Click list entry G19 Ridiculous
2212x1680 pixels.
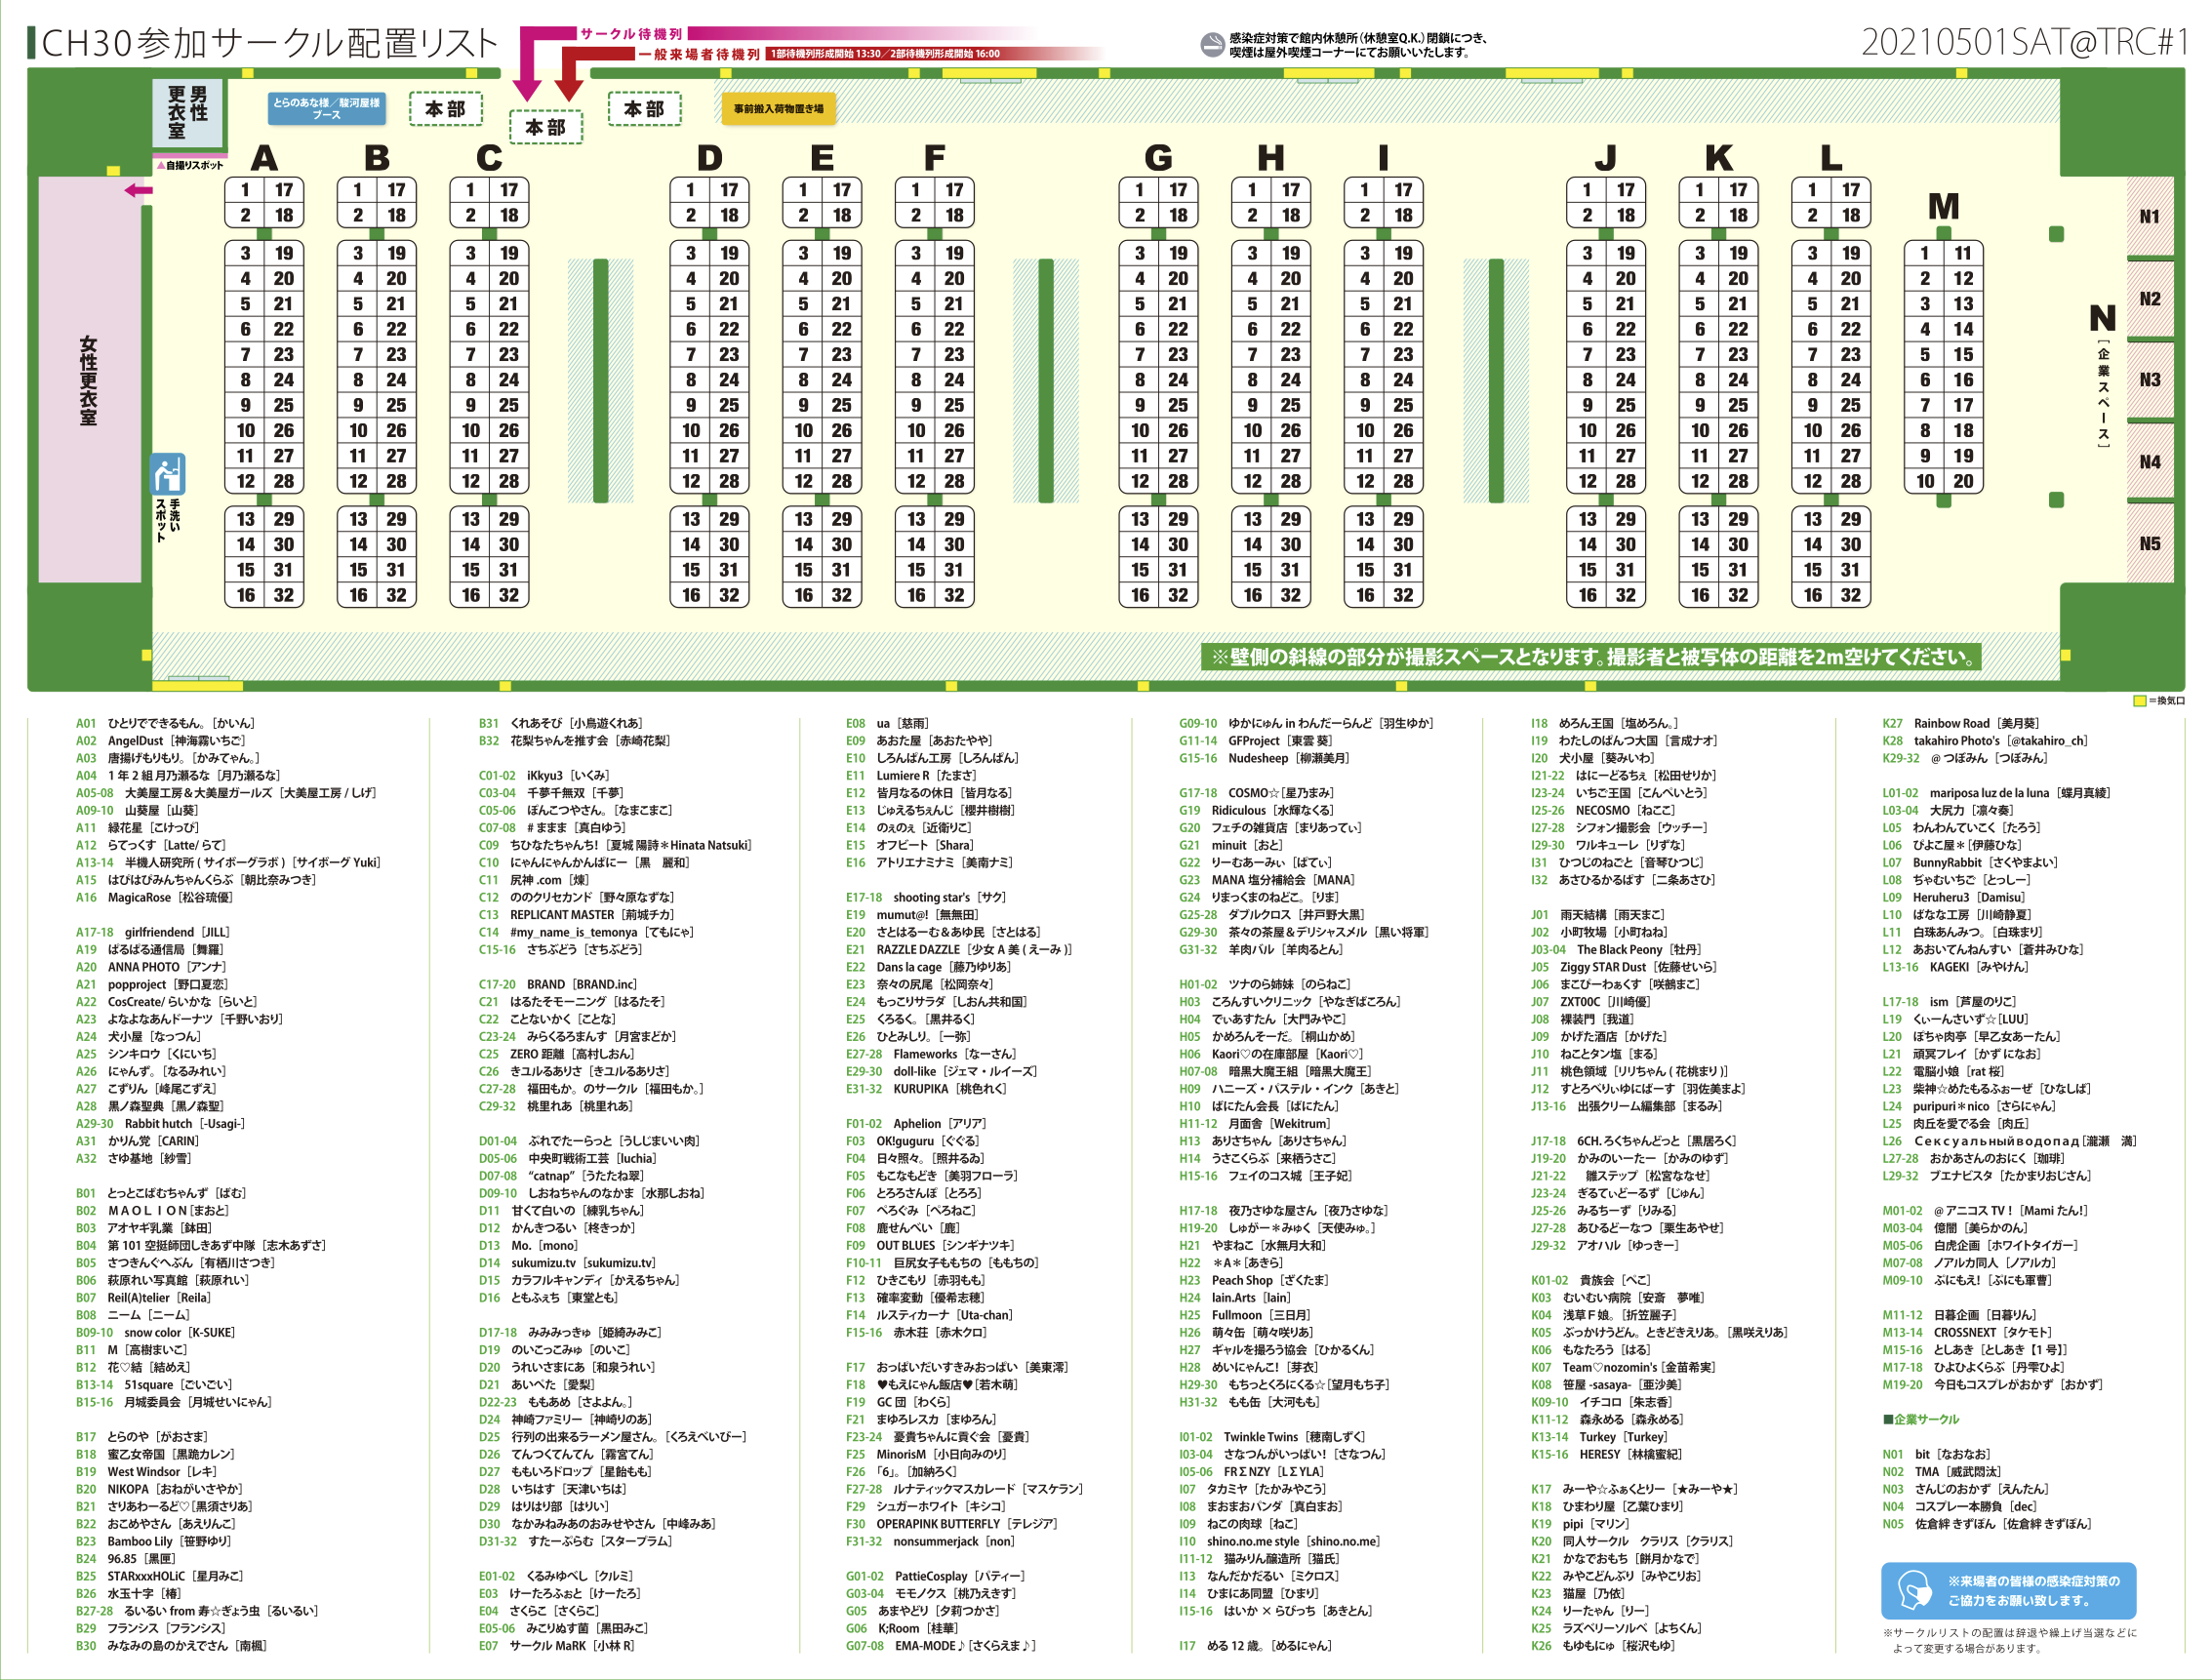point(1257,811)
